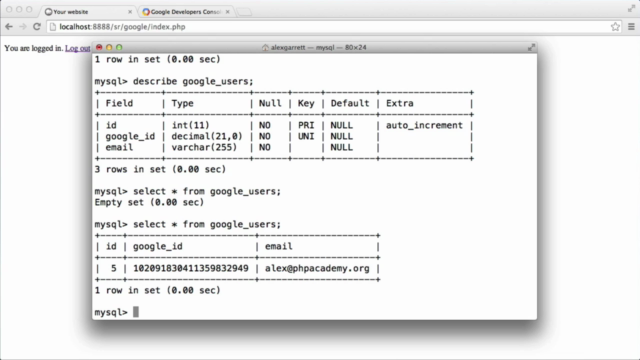This screenshot has height=360, width=640.
Task: Close the Google Developers Console tab
Action: (227, 12)
